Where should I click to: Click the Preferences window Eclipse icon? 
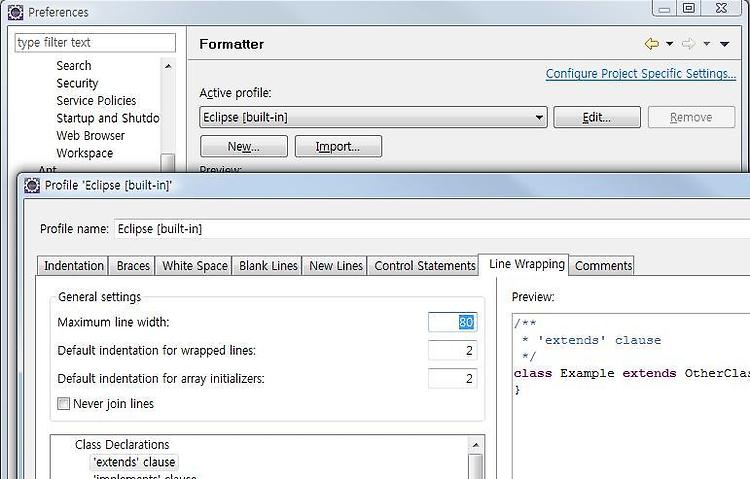point(16,12)
